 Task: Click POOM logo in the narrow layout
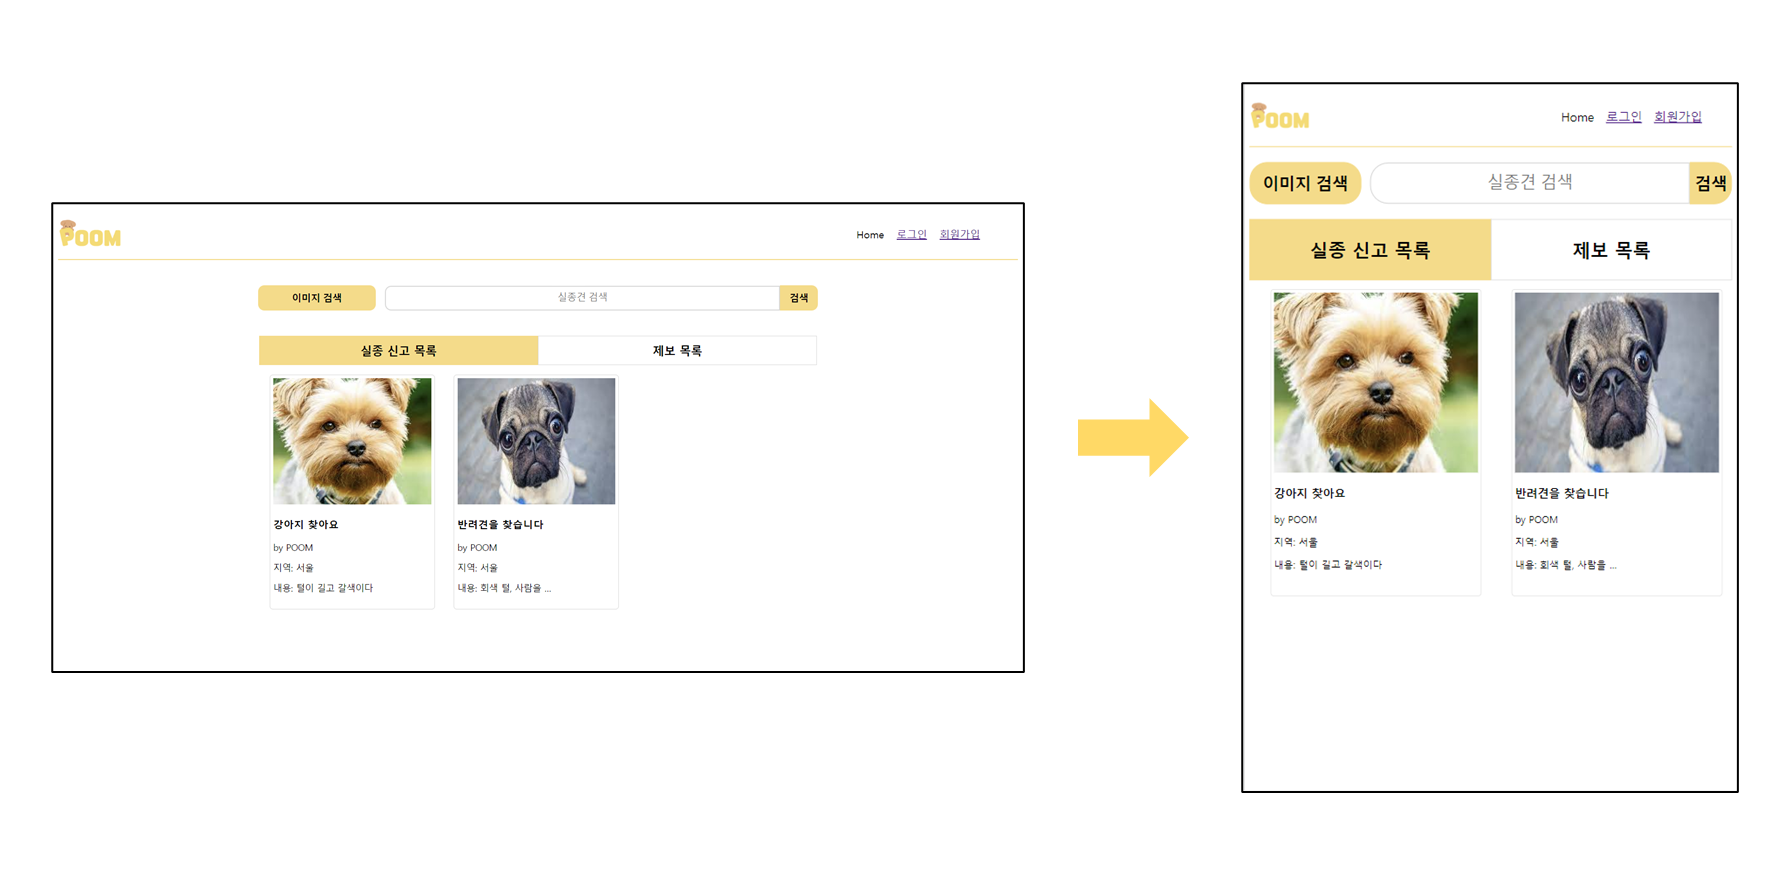(1280, 117)
